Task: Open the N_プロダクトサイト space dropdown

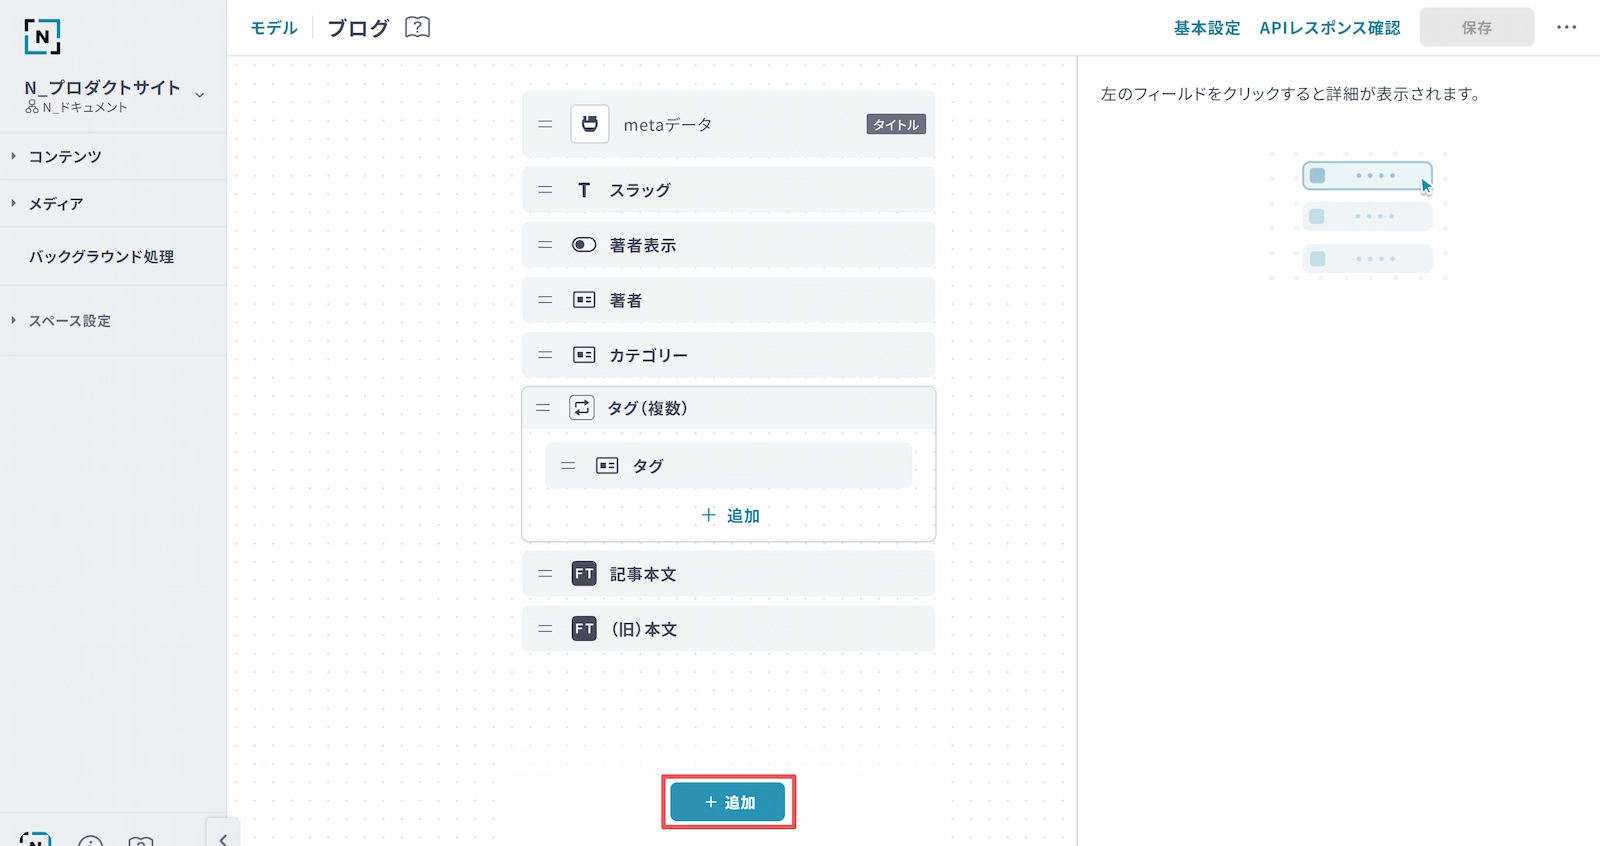Action: pyautogui.click(x=199, y=95)
